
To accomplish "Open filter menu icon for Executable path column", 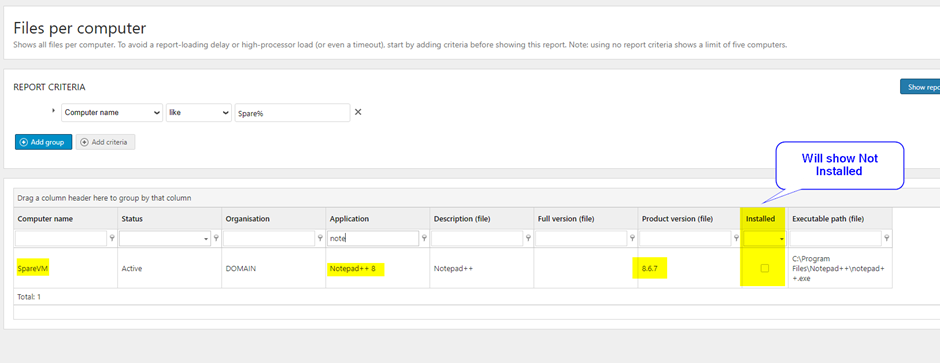I will point(887,238).
